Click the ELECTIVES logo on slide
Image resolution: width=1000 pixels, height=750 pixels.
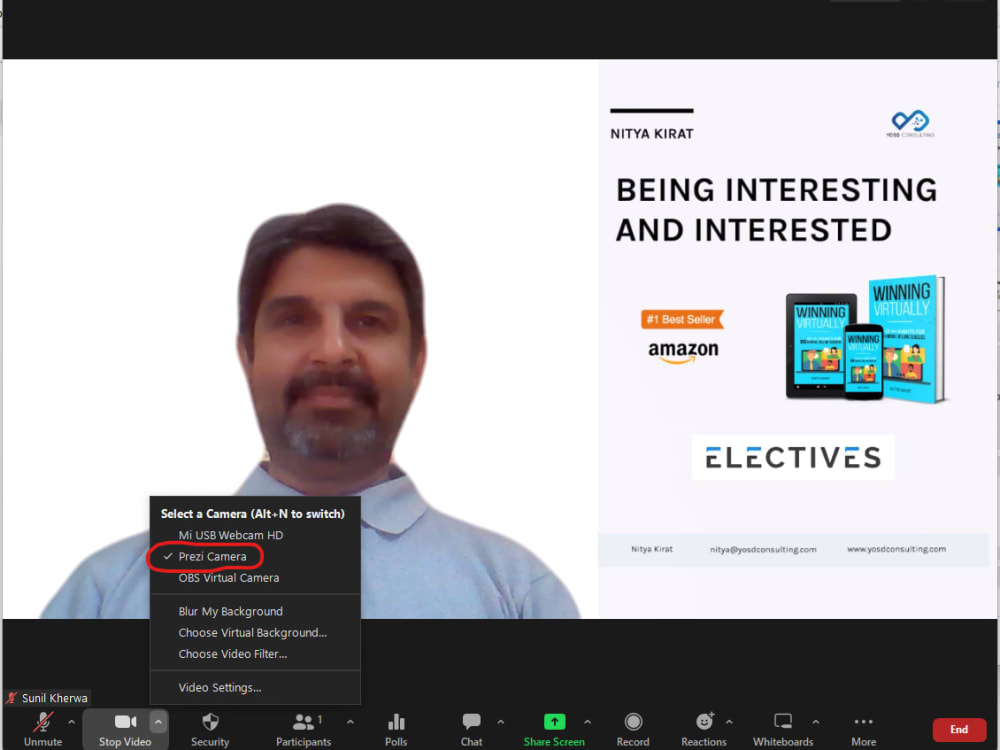pyautogui.click(x=793, y=457)
